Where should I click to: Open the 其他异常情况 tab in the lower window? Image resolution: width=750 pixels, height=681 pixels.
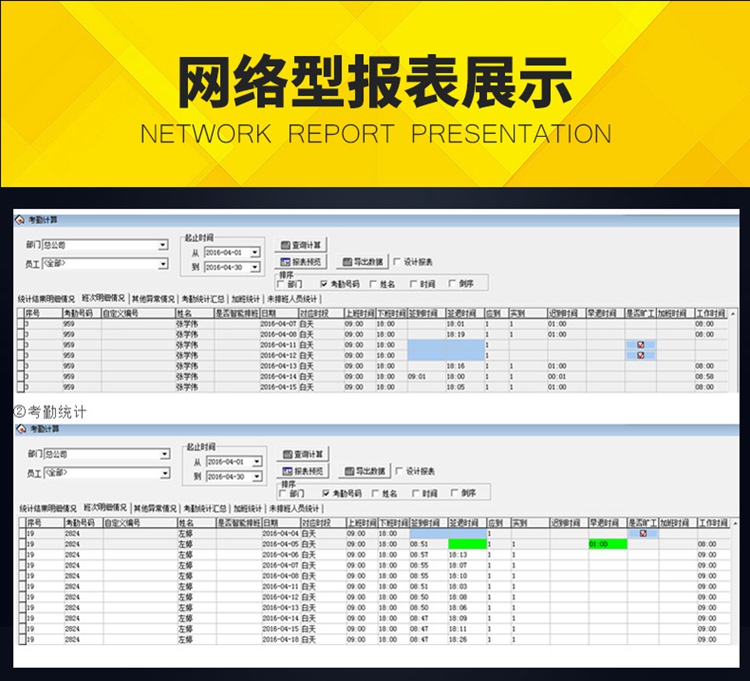(154, 508)
